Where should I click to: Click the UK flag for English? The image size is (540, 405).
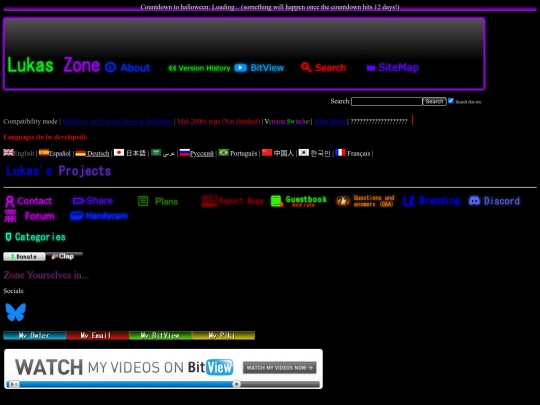pyautogui.click(x=8, y=152)
